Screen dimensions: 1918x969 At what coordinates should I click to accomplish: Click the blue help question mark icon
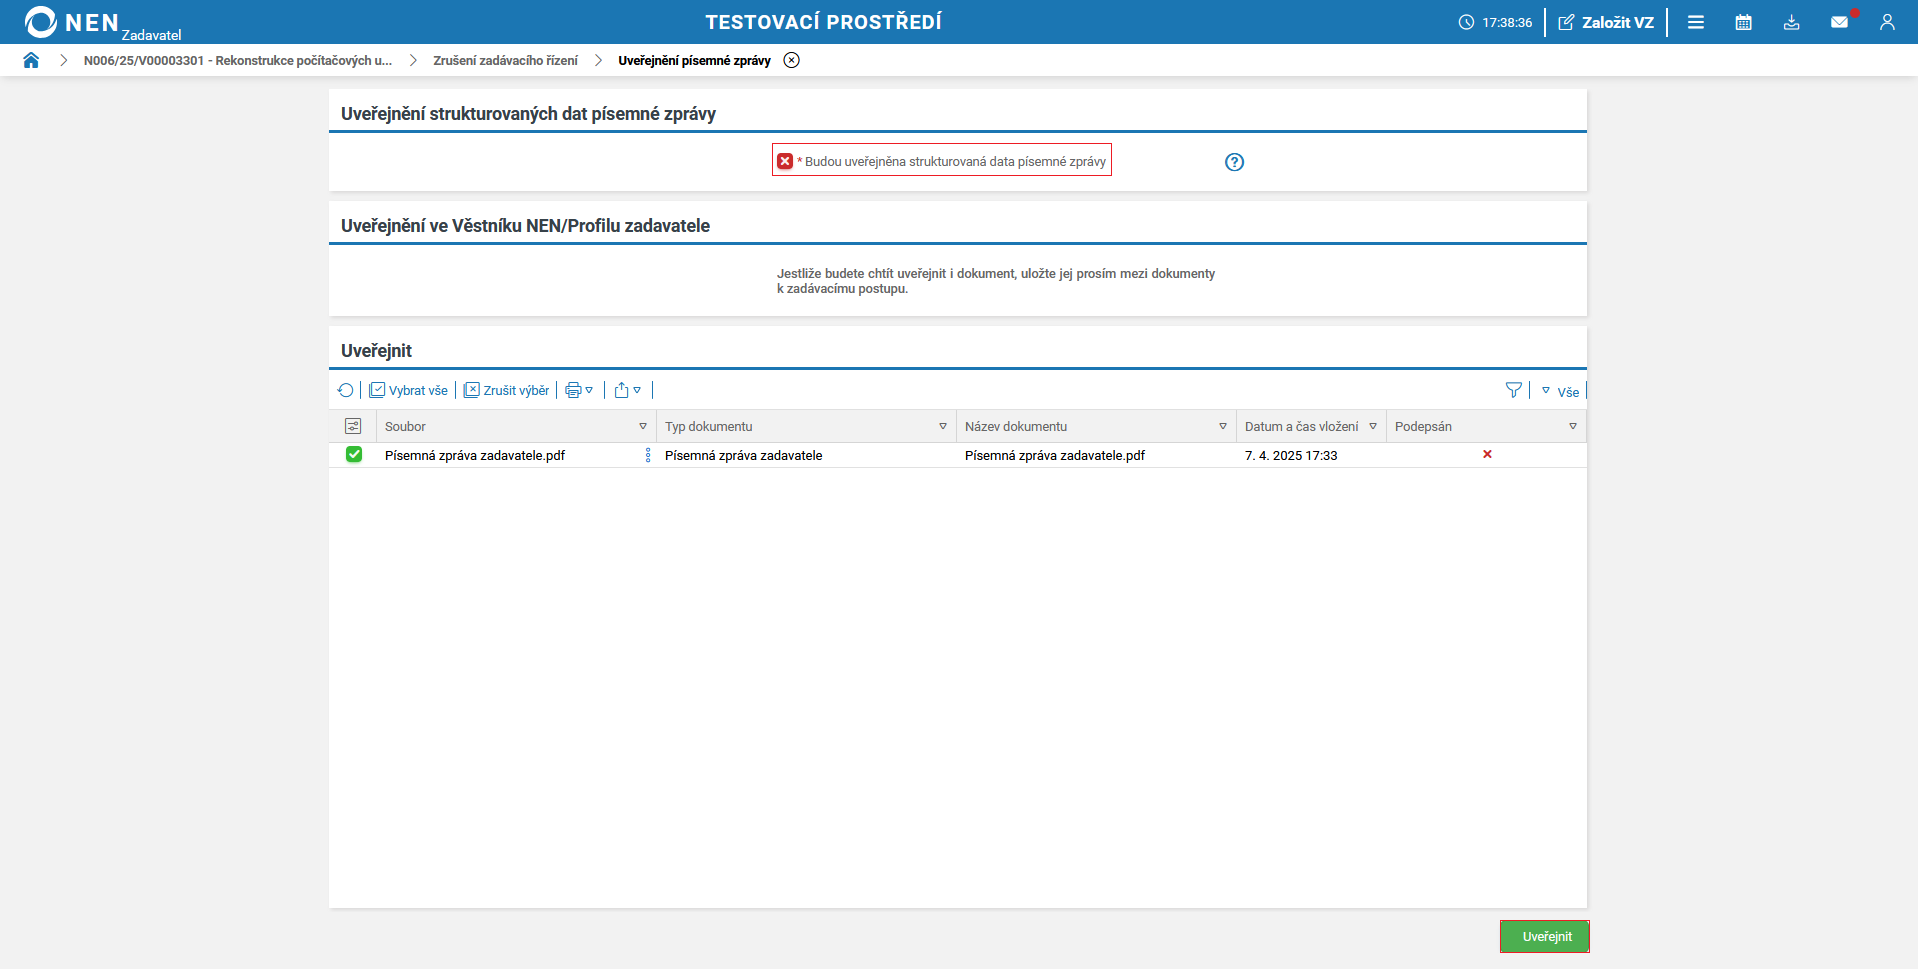[x=1234, y=162]
